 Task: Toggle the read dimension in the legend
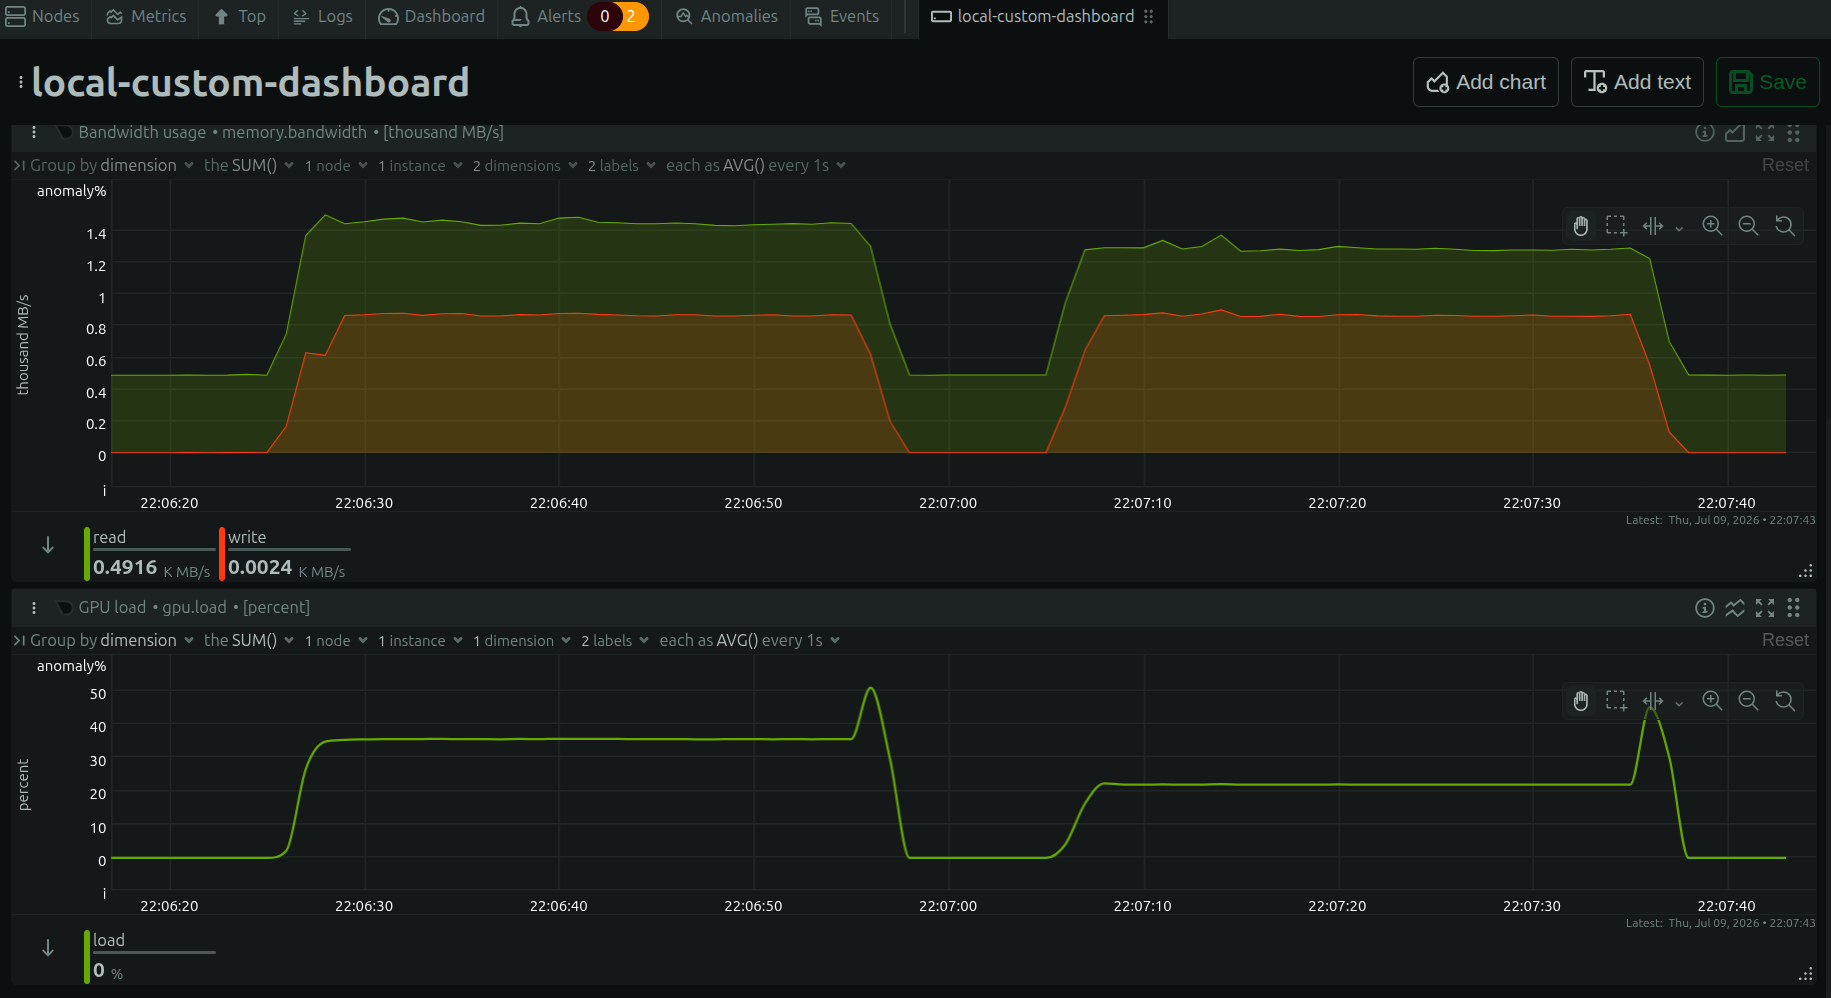coord(150,553)
